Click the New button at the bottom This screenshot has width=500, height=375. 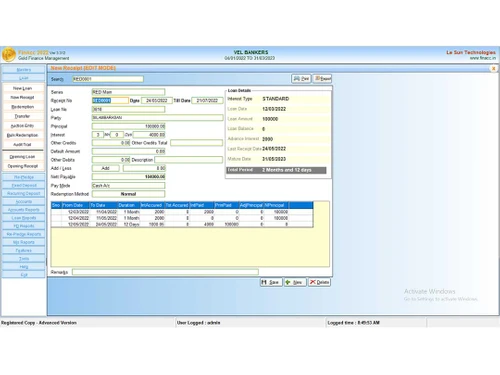[x=295, y=282]
